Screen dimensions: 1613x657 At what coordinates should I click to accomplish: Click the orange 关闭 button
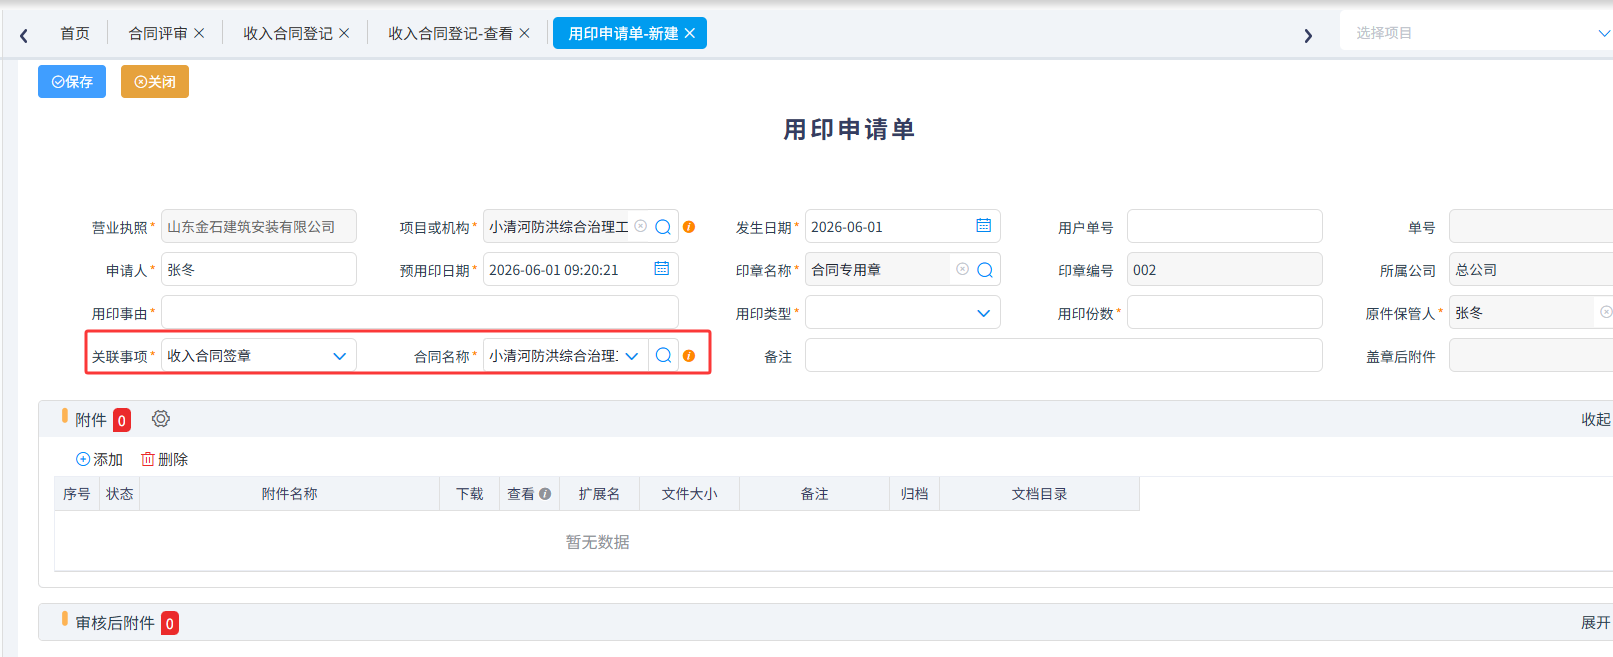155,82
